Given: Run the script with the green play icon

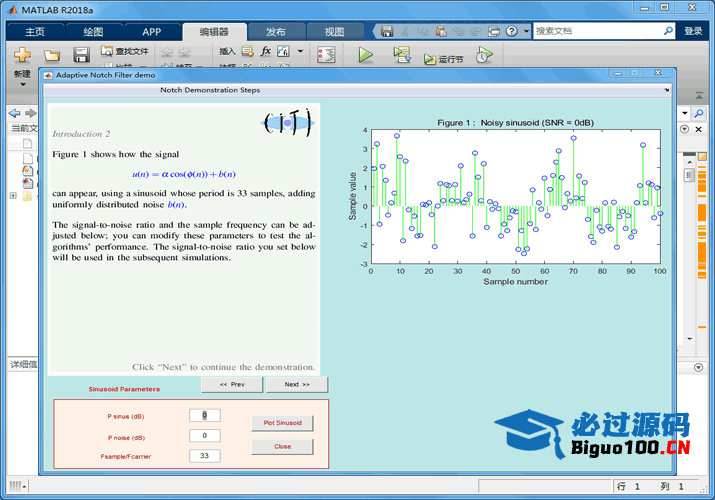Looking at the screenshot, I should pyautogui.click(x=365, y=55).
